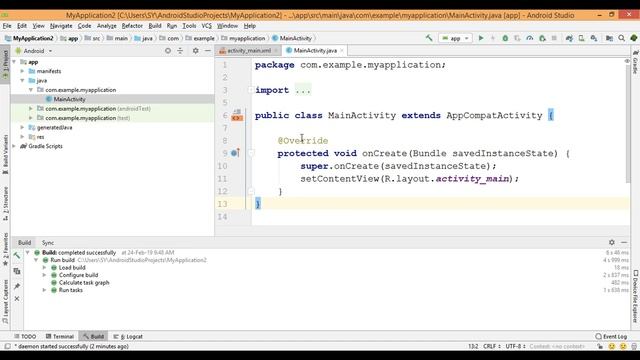640x360 pixels.
Task: Open the SDK Manager icon
Action: click(x=593, y=38)
